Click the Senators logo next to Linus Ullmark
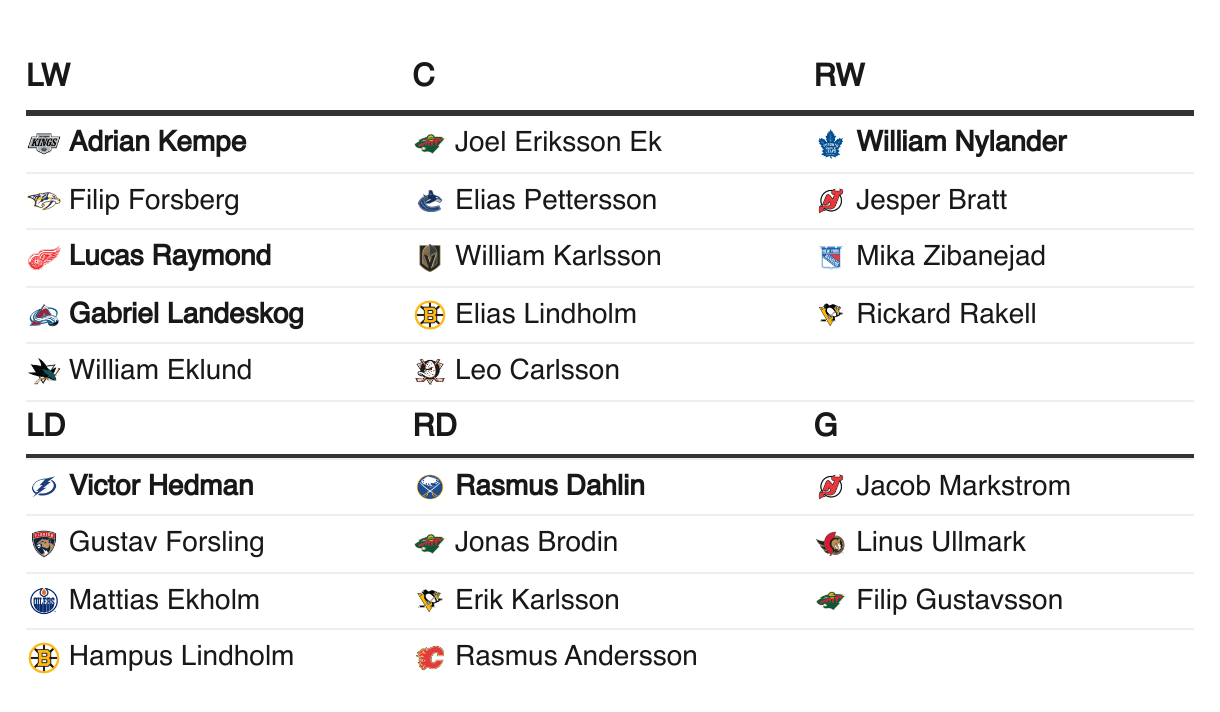This screenshot has width=1220, height=712. tap(831, 543)
